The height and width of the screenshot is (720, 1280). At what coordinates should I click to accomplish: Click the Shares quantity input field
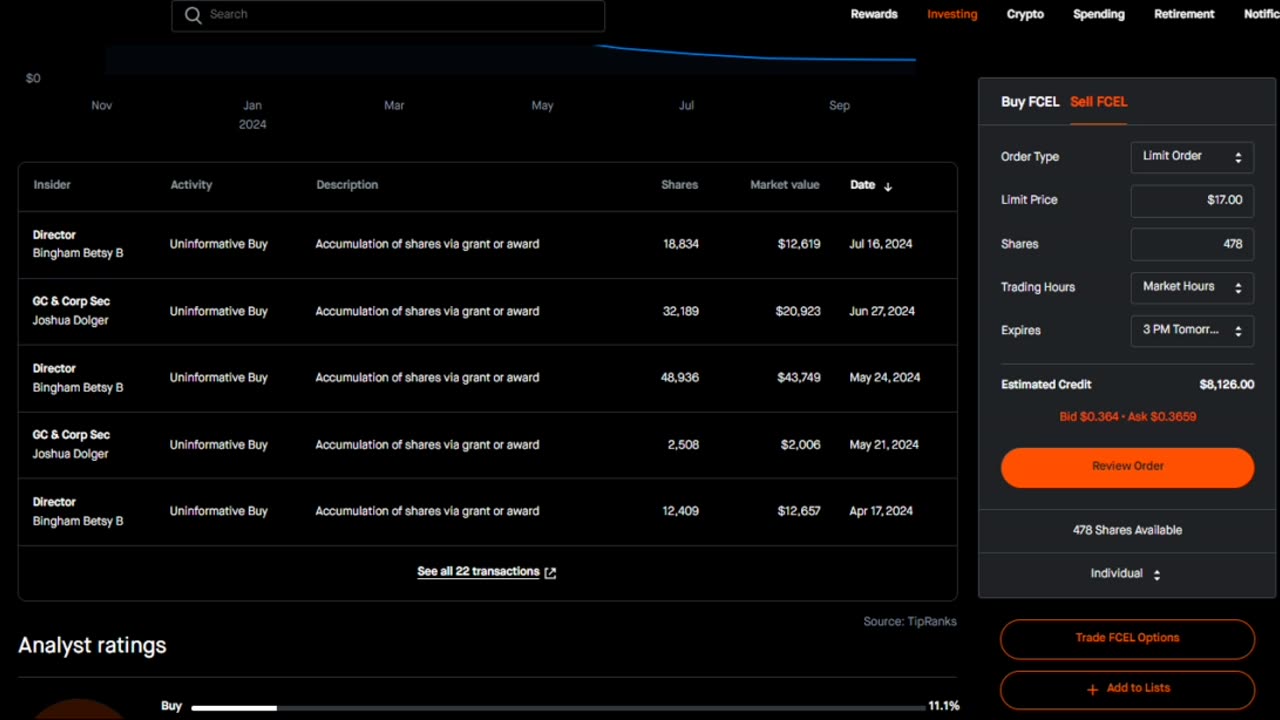(1192, 244)
